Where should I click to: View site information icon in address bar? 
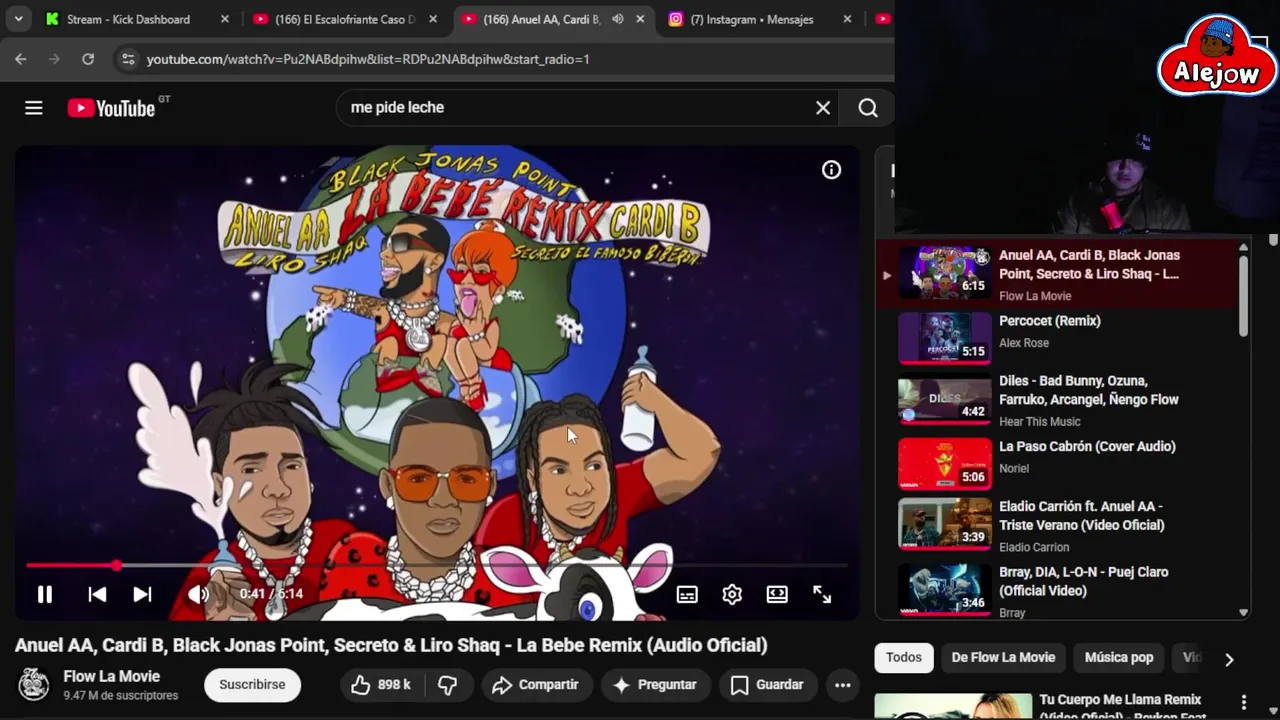(128, 60)
